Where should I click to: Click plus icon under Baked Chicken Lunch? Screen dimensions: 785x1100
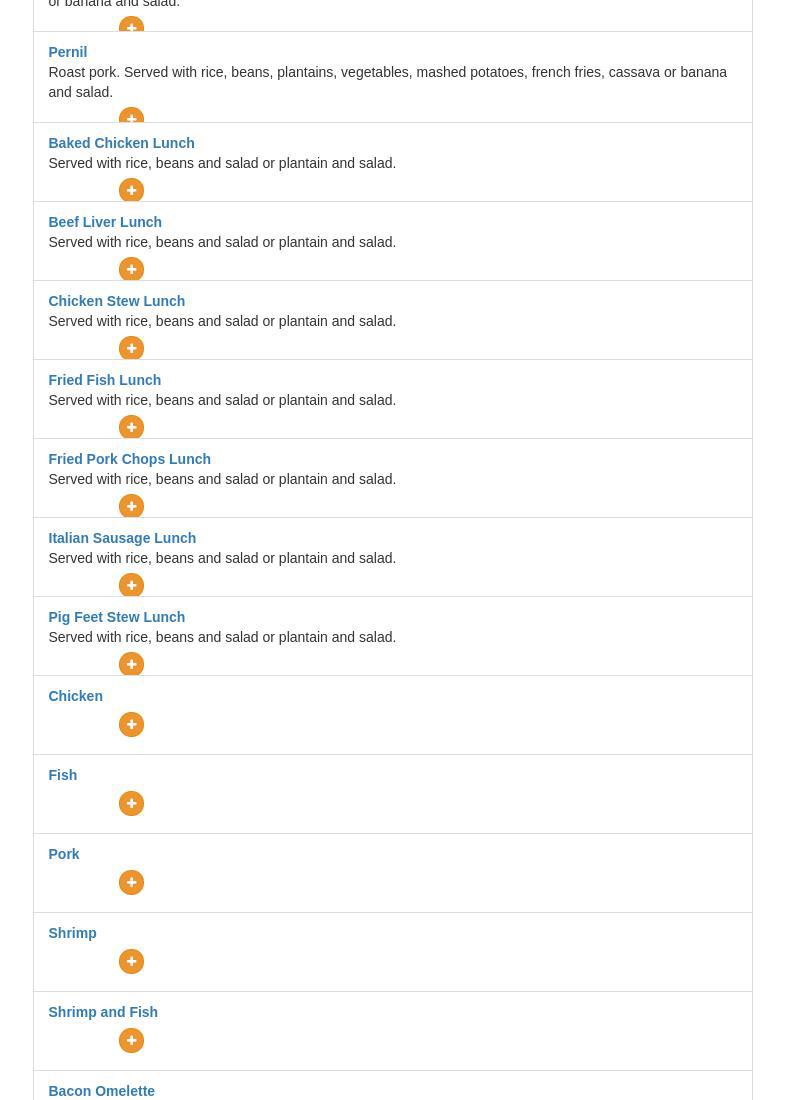(x=131, y=190)
